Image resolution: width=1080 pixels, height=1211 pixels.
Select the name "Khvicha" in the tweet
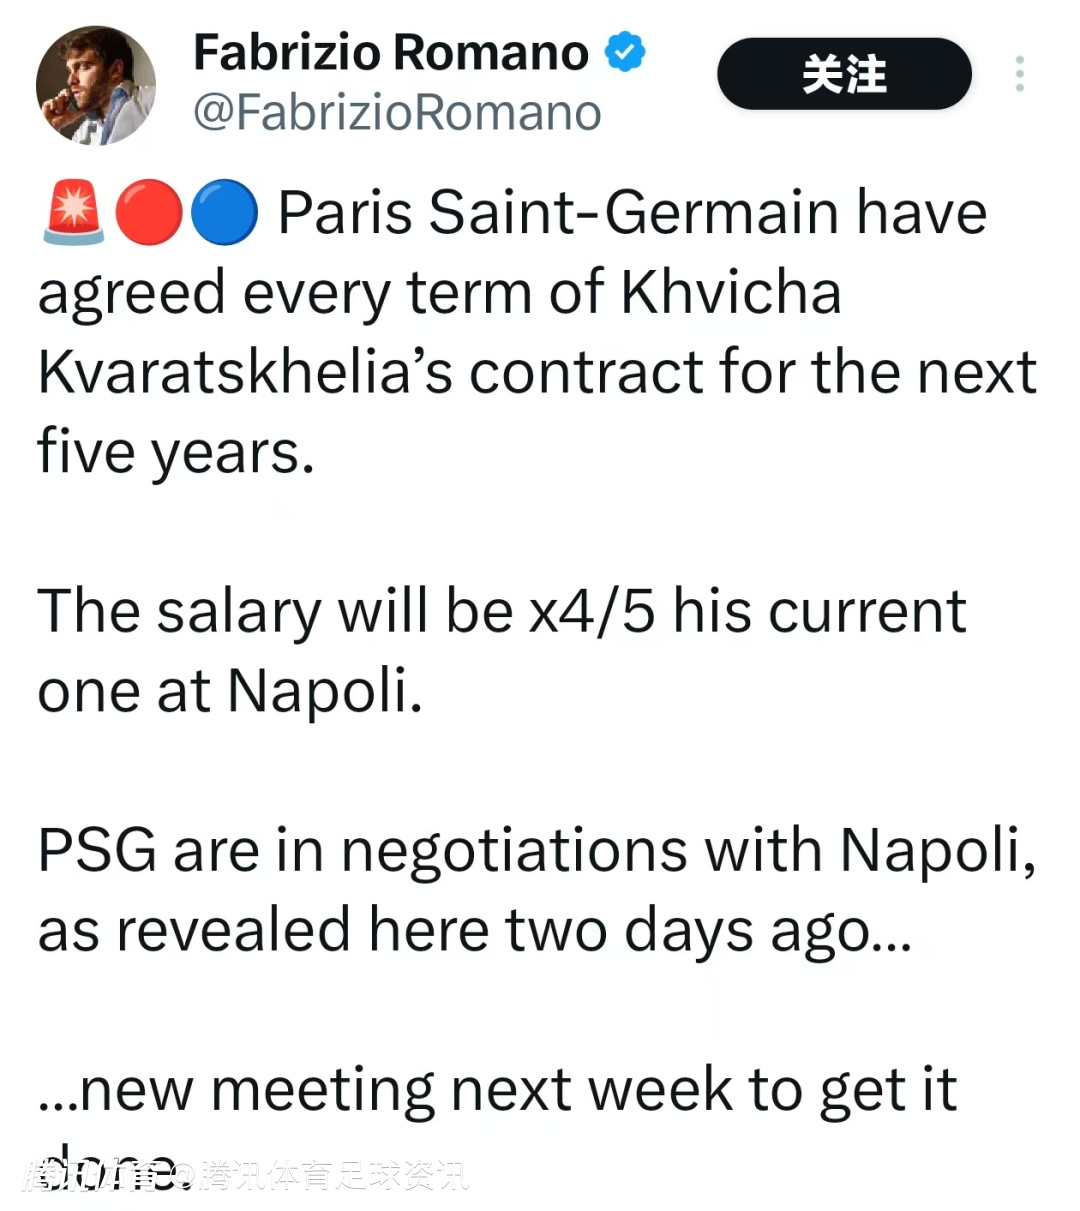[x=731, y=293]
